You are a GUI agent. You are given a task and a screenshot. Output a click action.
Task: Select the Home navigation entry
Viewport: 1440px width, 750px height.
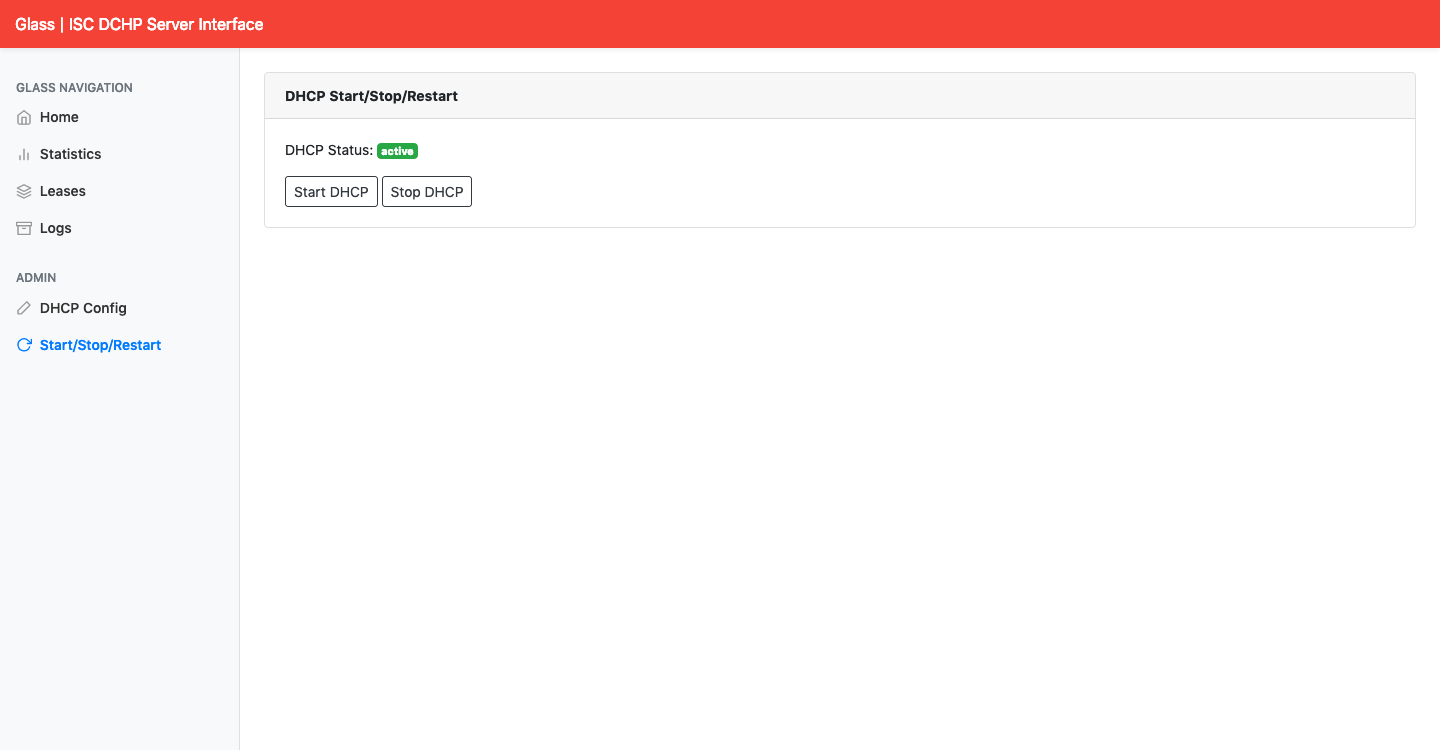pos(58,117)
